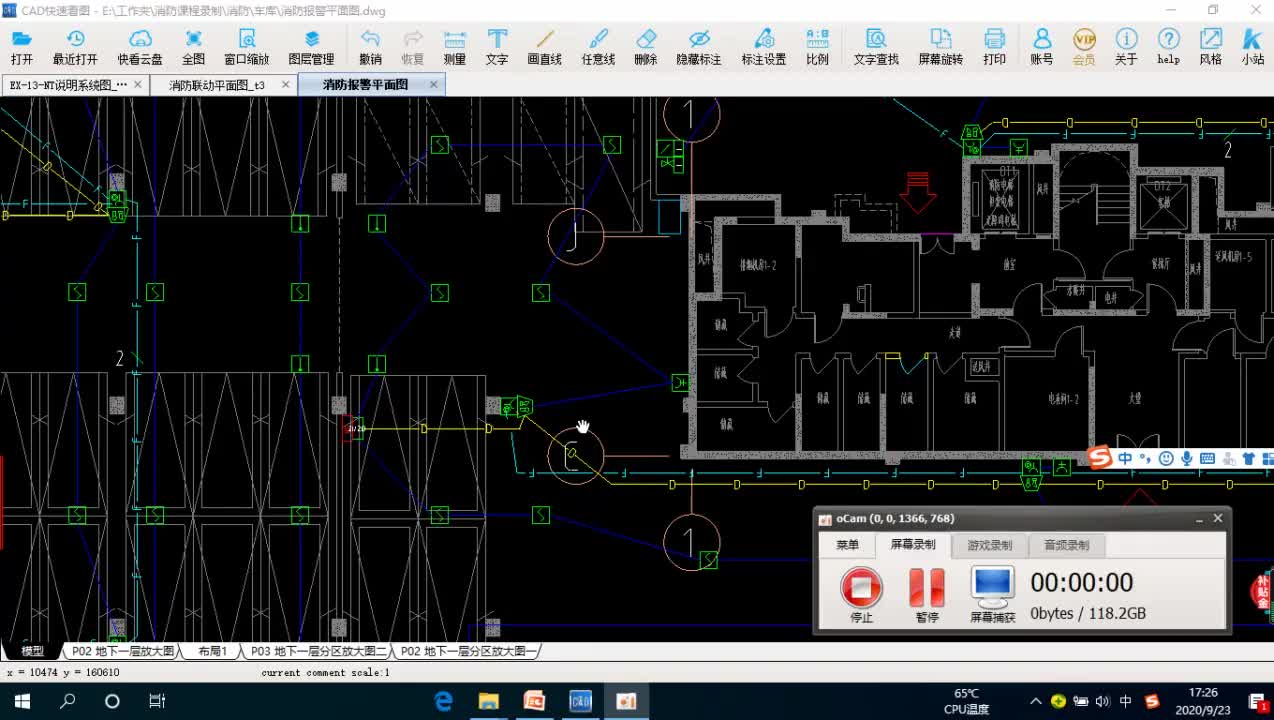1274x720 pixels.
Task: Click the 删除 eraser tool
Action: click(x=646, y=46)
